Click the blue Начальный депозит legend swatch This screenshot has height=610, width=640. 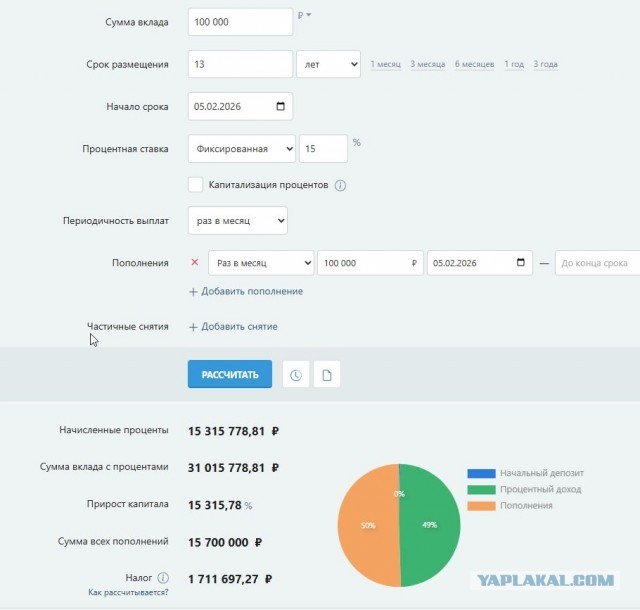[481, 473]
